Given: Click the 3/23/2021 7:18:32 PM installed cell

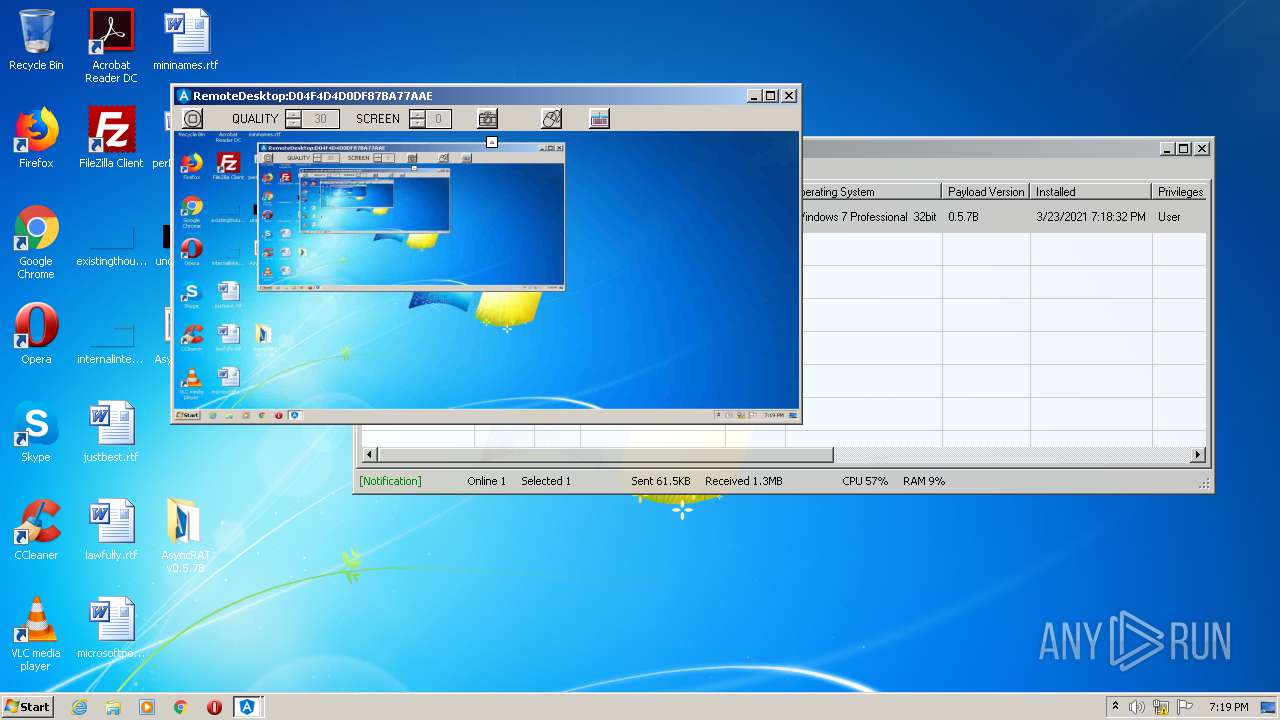Looking at the screenshot, I should (1091, 217).
